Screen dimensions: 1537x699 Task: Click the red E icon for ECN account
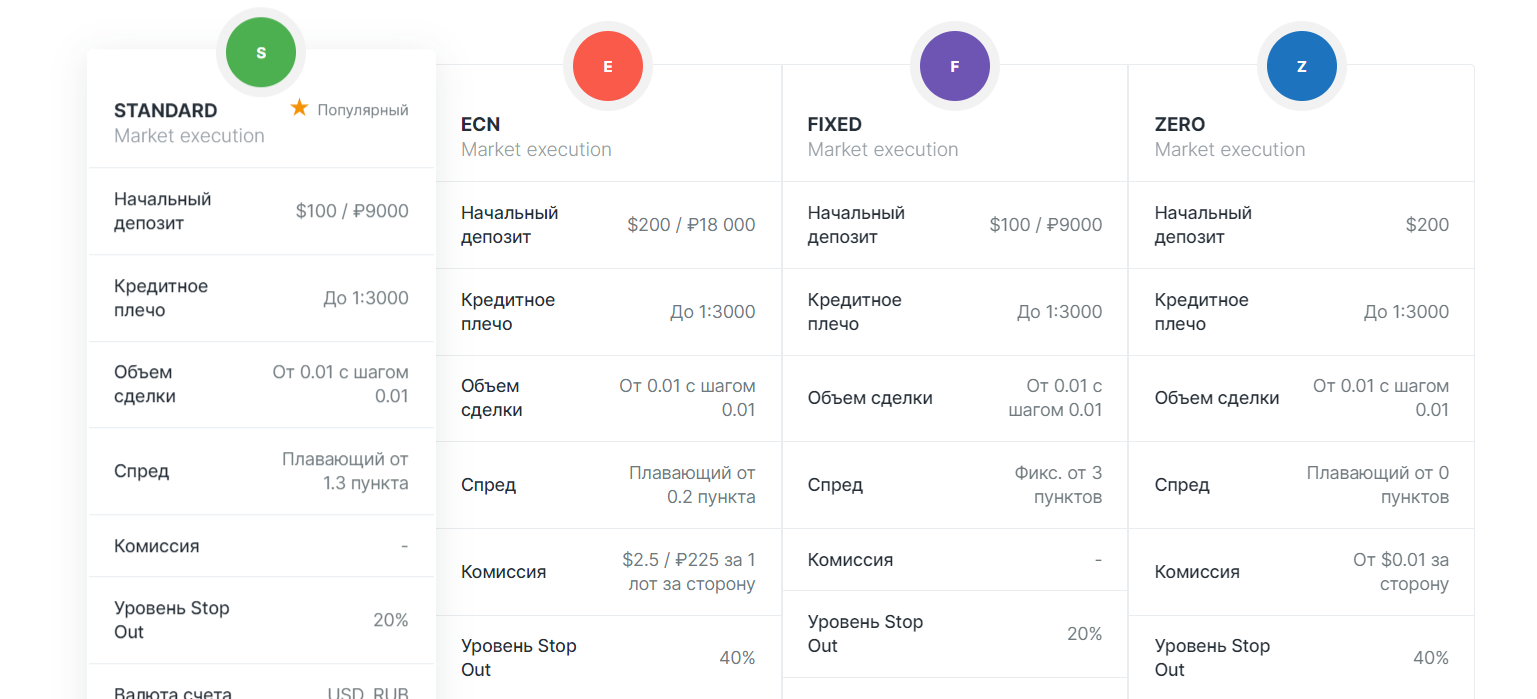point(607,66)
